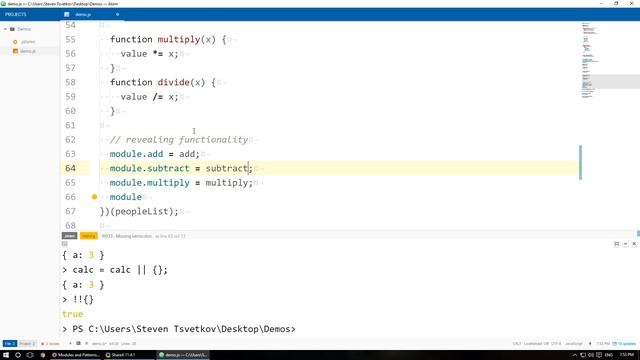Click the updates link in status bar
640x360 pixels.
[x=624, y=344]
